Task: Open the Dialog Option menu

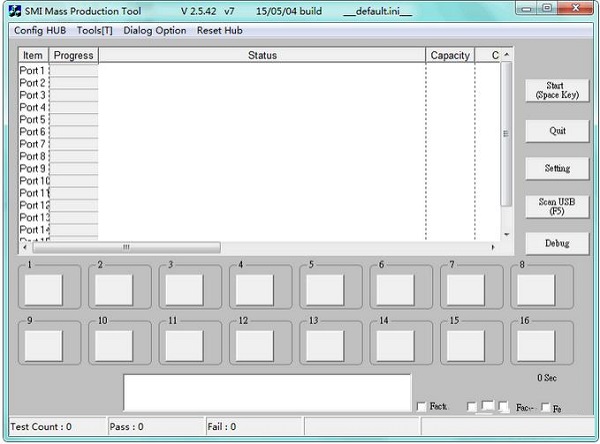Action: click(x=155, y=31)
